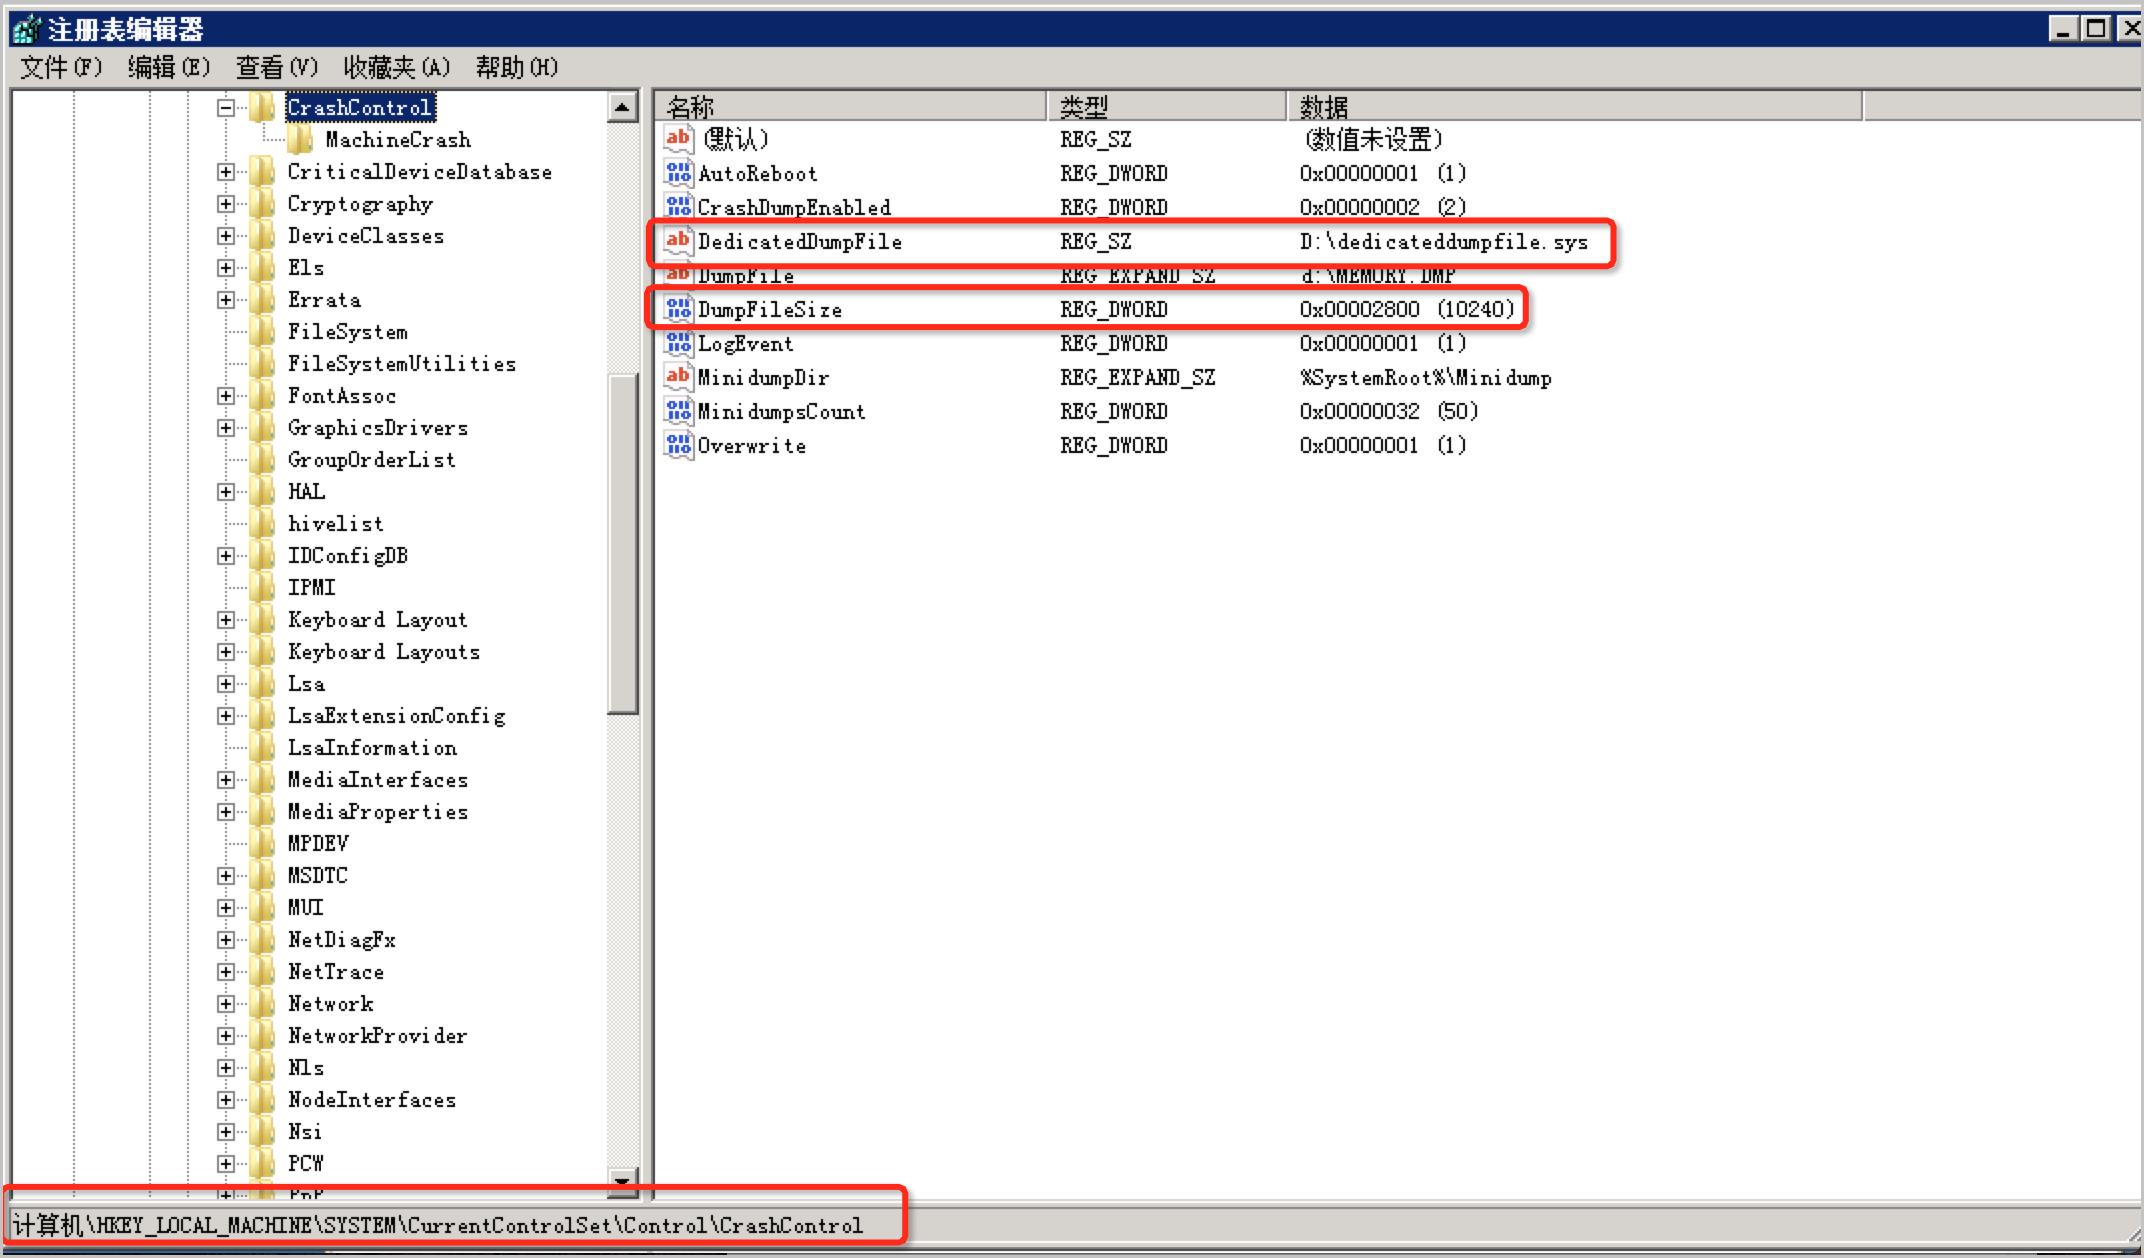Expand the FontAssoc tree node
The height and width of the screenshot is (1258, 2144).
tap(226, 395)
